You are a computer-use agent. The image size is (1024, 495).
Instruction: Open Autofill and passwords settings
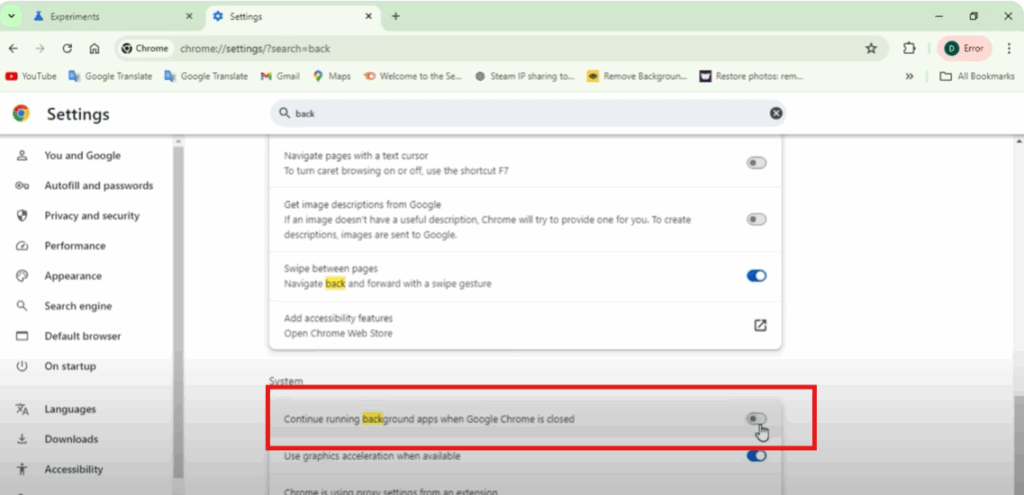point(85,185)
